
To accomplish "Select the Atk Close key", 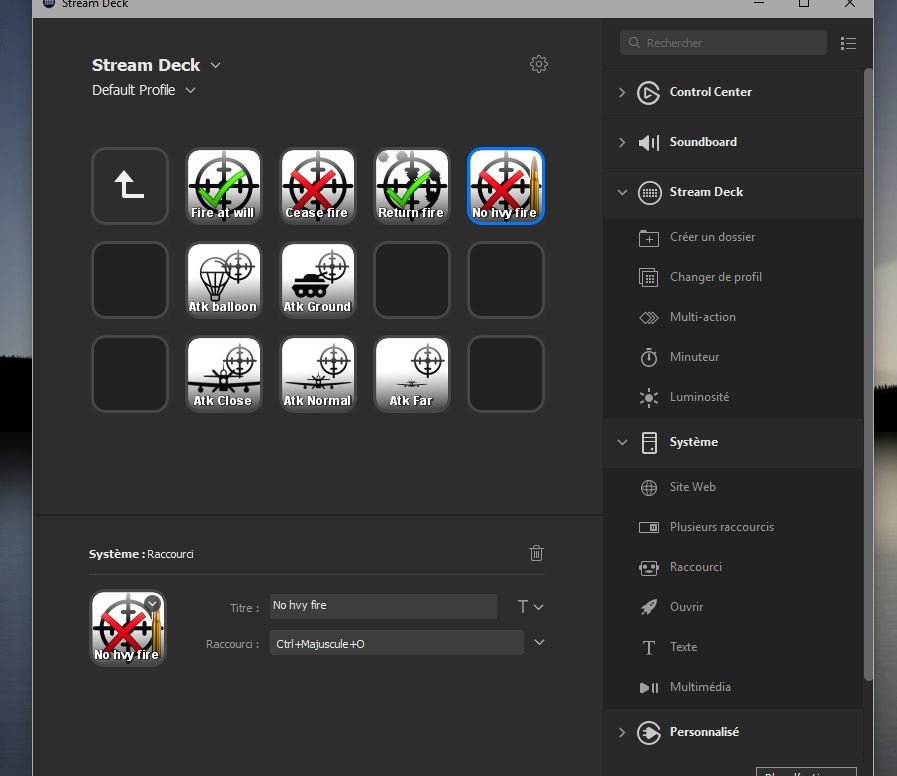I will [224, 374].
